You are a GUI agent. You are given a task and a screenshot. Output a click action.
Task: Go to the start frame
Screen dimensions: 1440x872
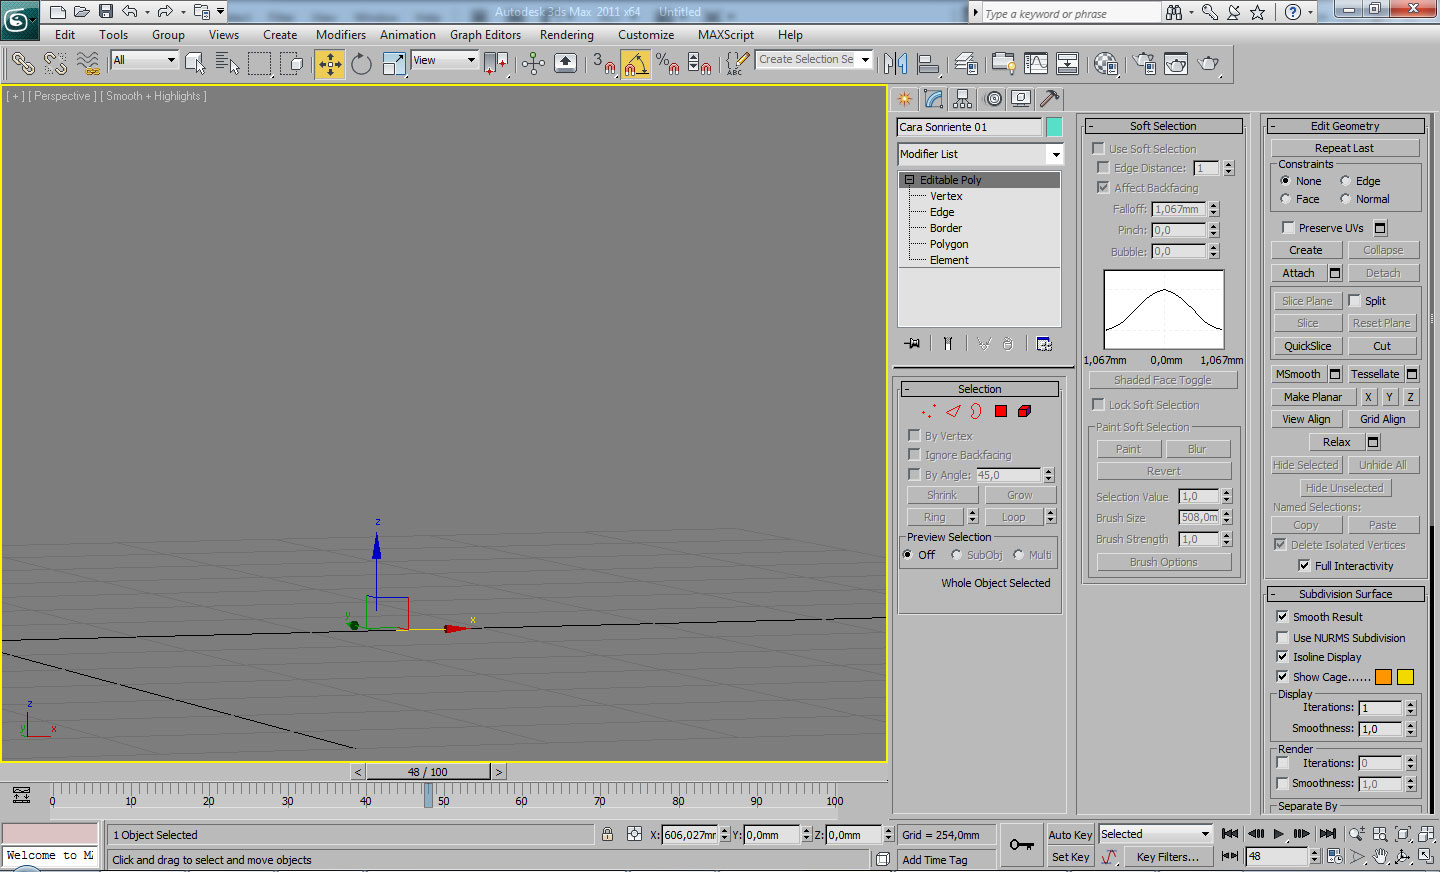pos(1230,833)
